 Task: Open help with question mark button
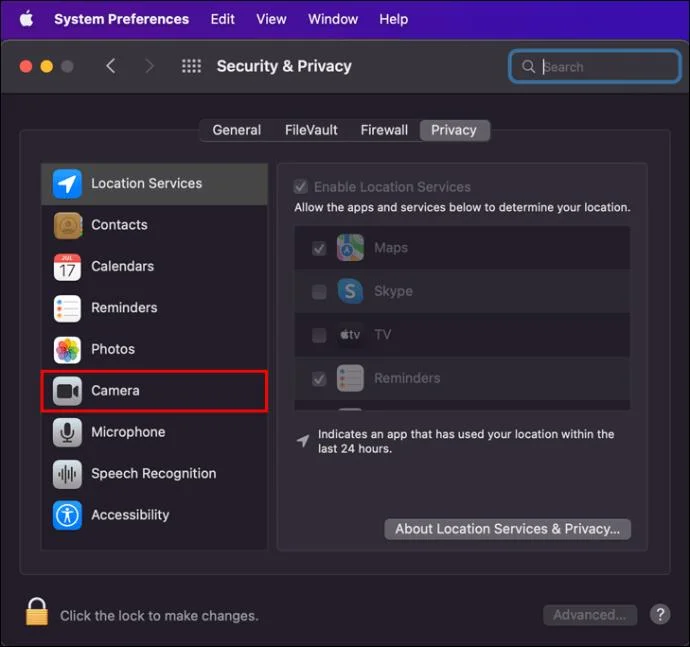[660, 614]
